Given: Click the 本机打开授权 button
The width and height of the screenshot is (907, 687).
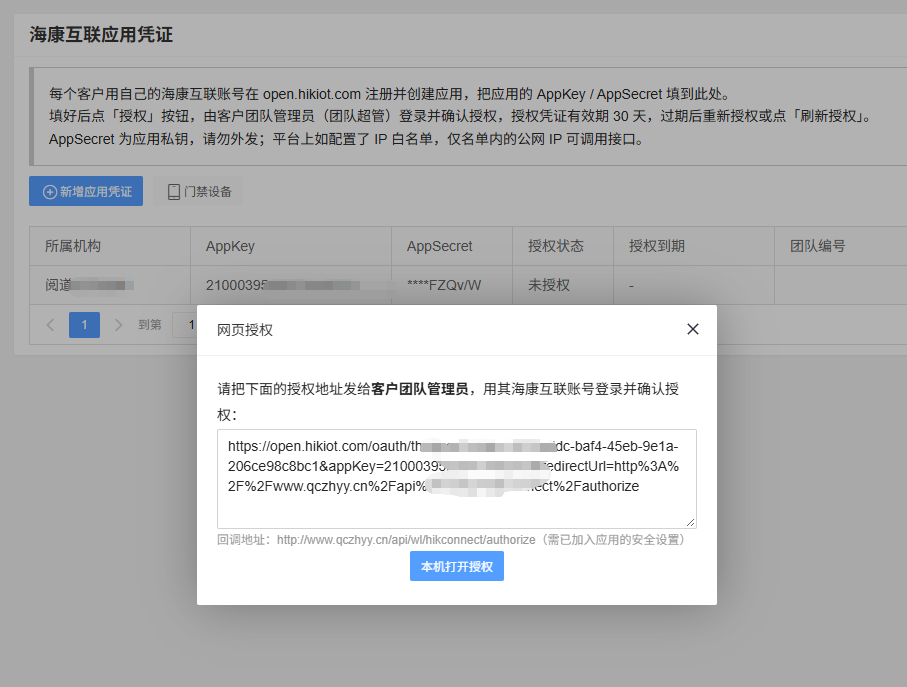Looking at the screenshot, I should pos(456,566).
